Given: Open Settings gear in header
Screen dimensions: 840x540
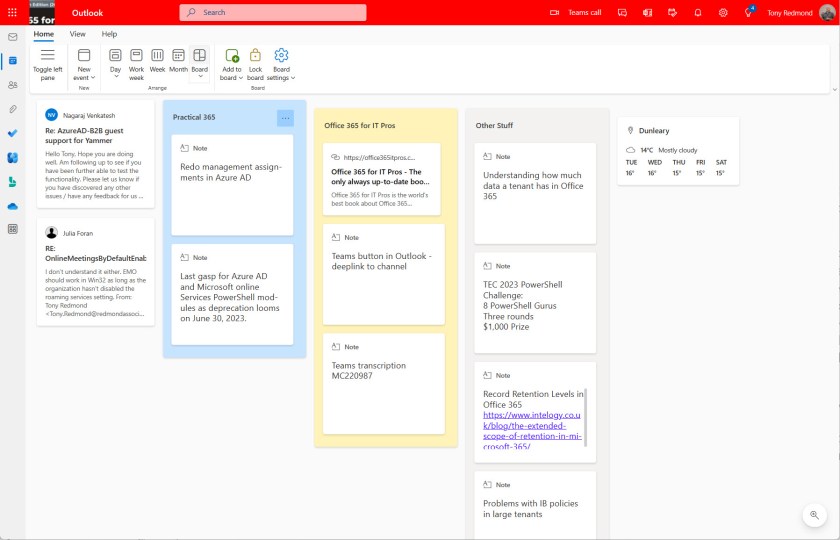Looking at the screenshot, I should click(x=723, y=12).
